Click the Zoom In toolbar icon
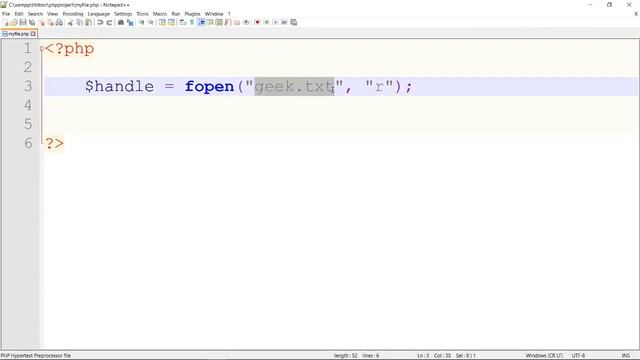 tap(142, 22)
